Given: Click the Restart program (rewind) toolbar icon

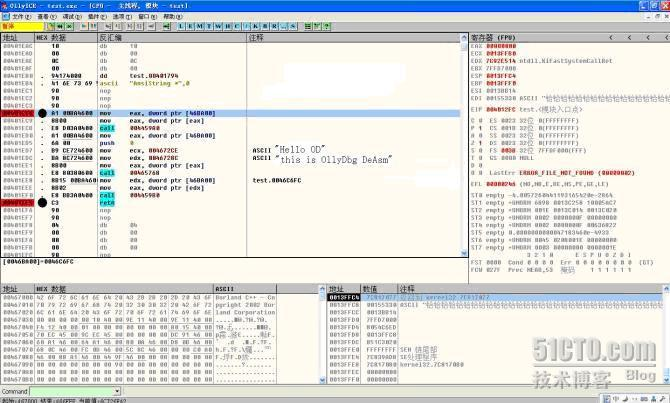Looking at the screenshot, I should pyautogui.click(x=60, y=26).
